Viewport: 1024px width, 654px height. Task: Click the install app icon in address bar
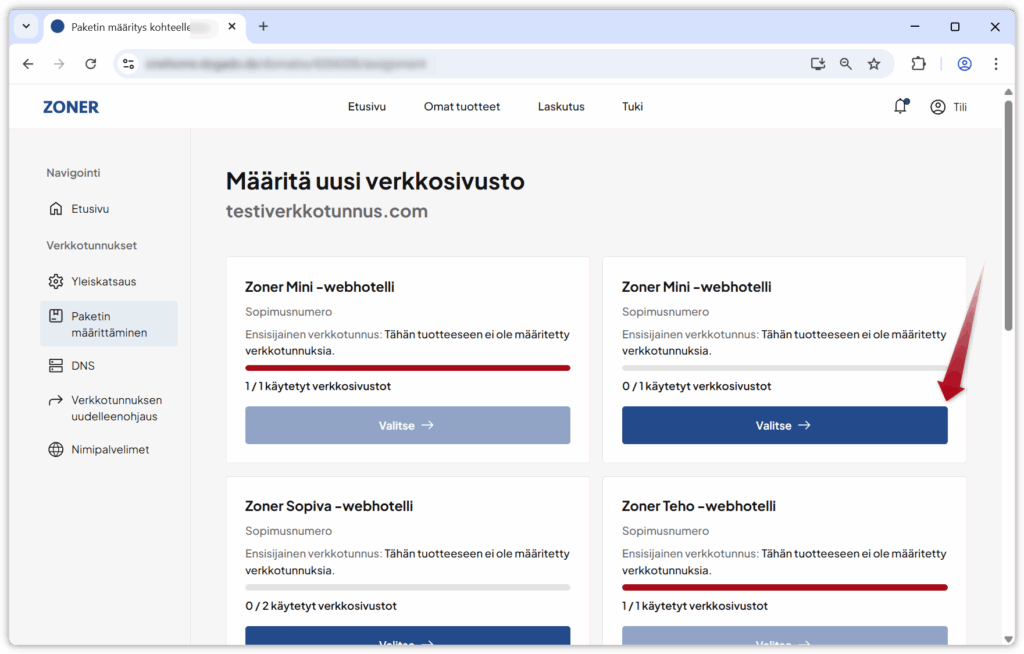[x=818, y=64]
